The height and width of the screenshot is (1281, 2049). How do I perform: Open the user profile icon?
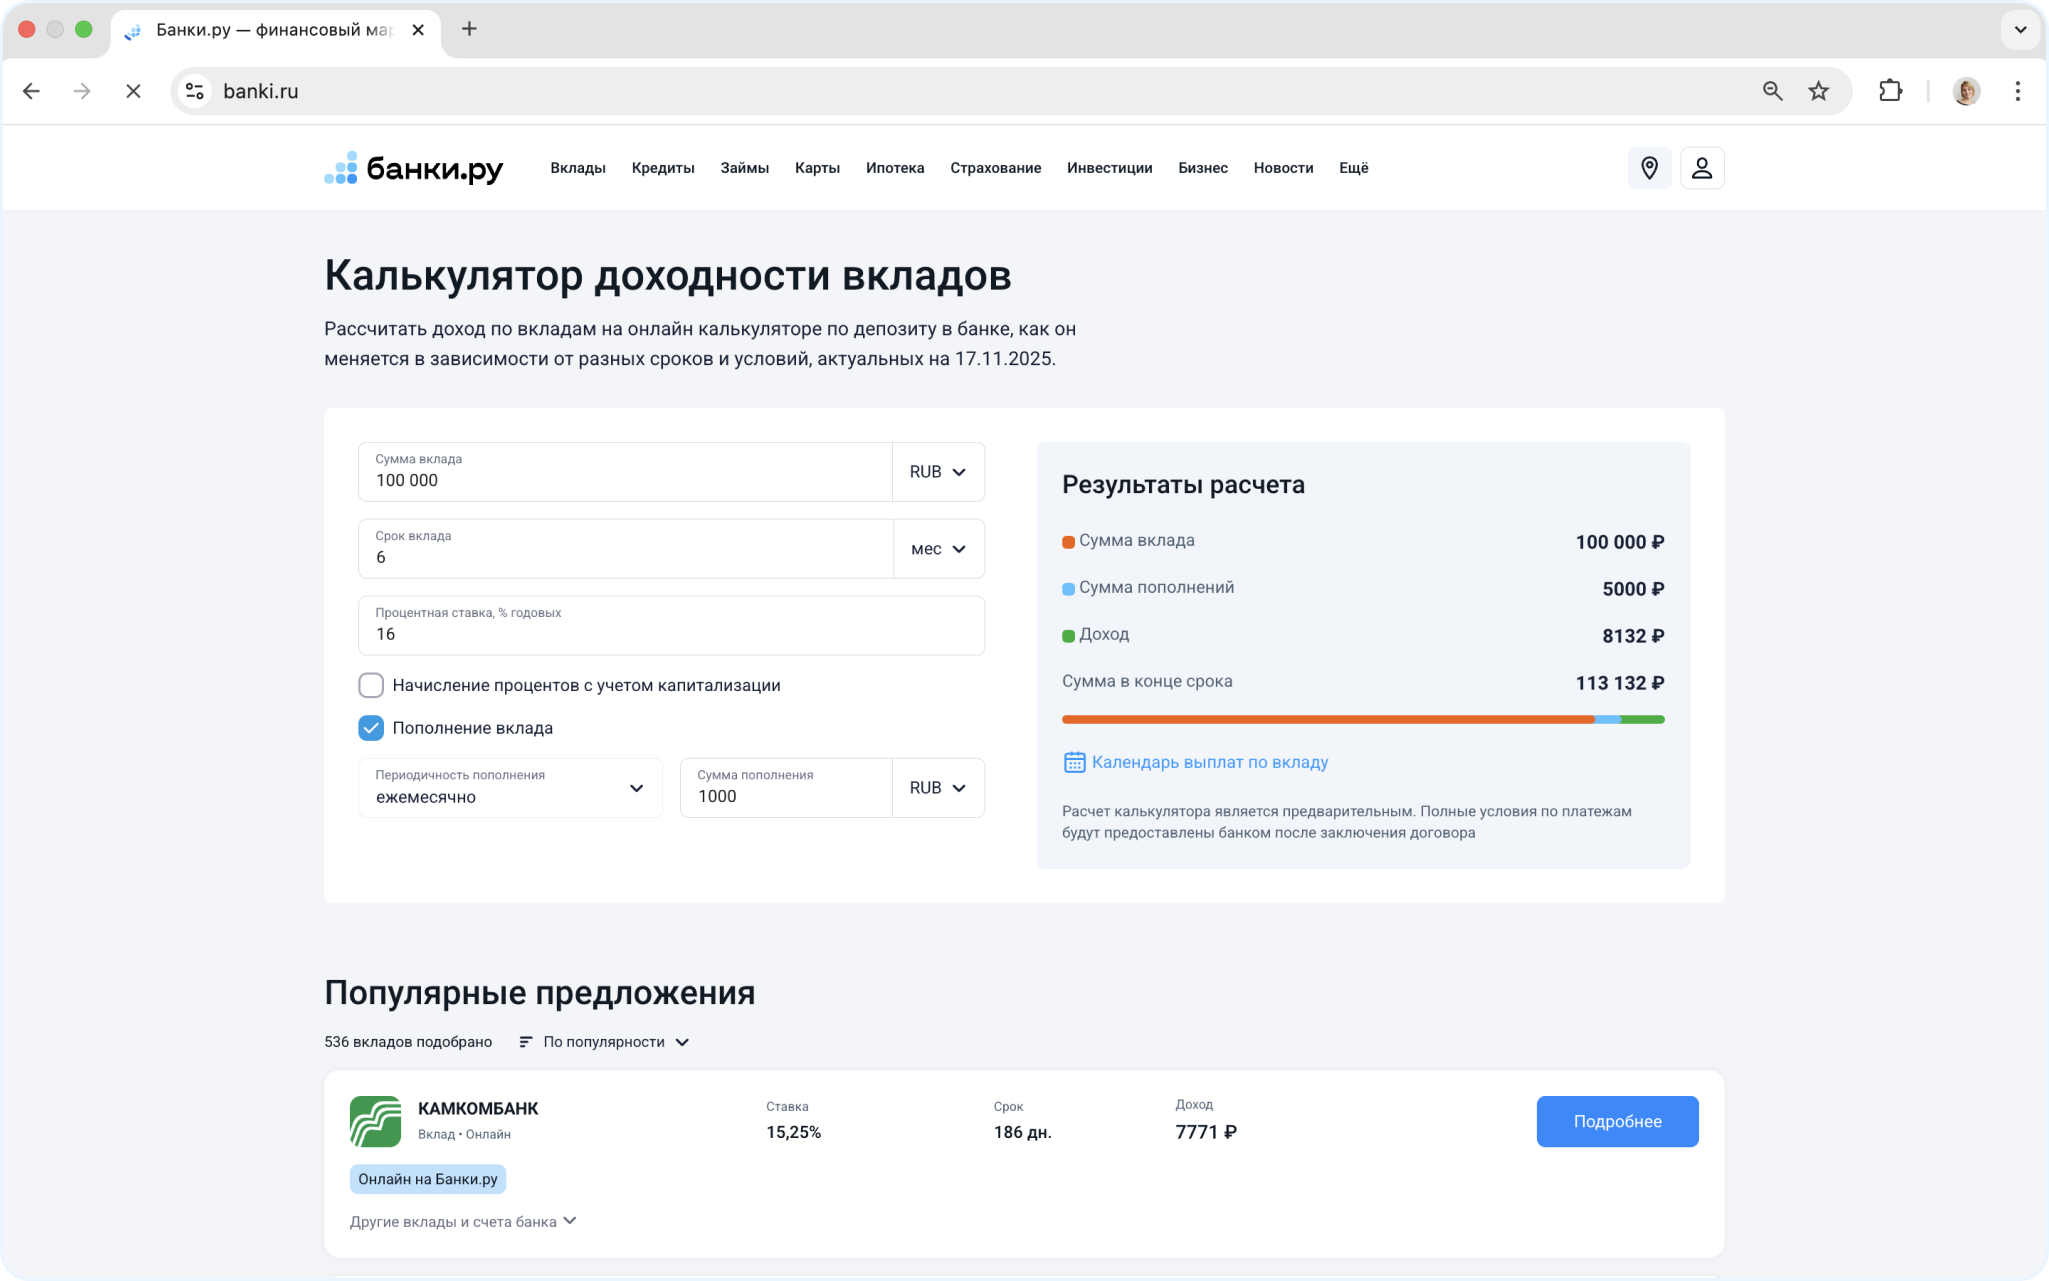(x=1702, y=168)
